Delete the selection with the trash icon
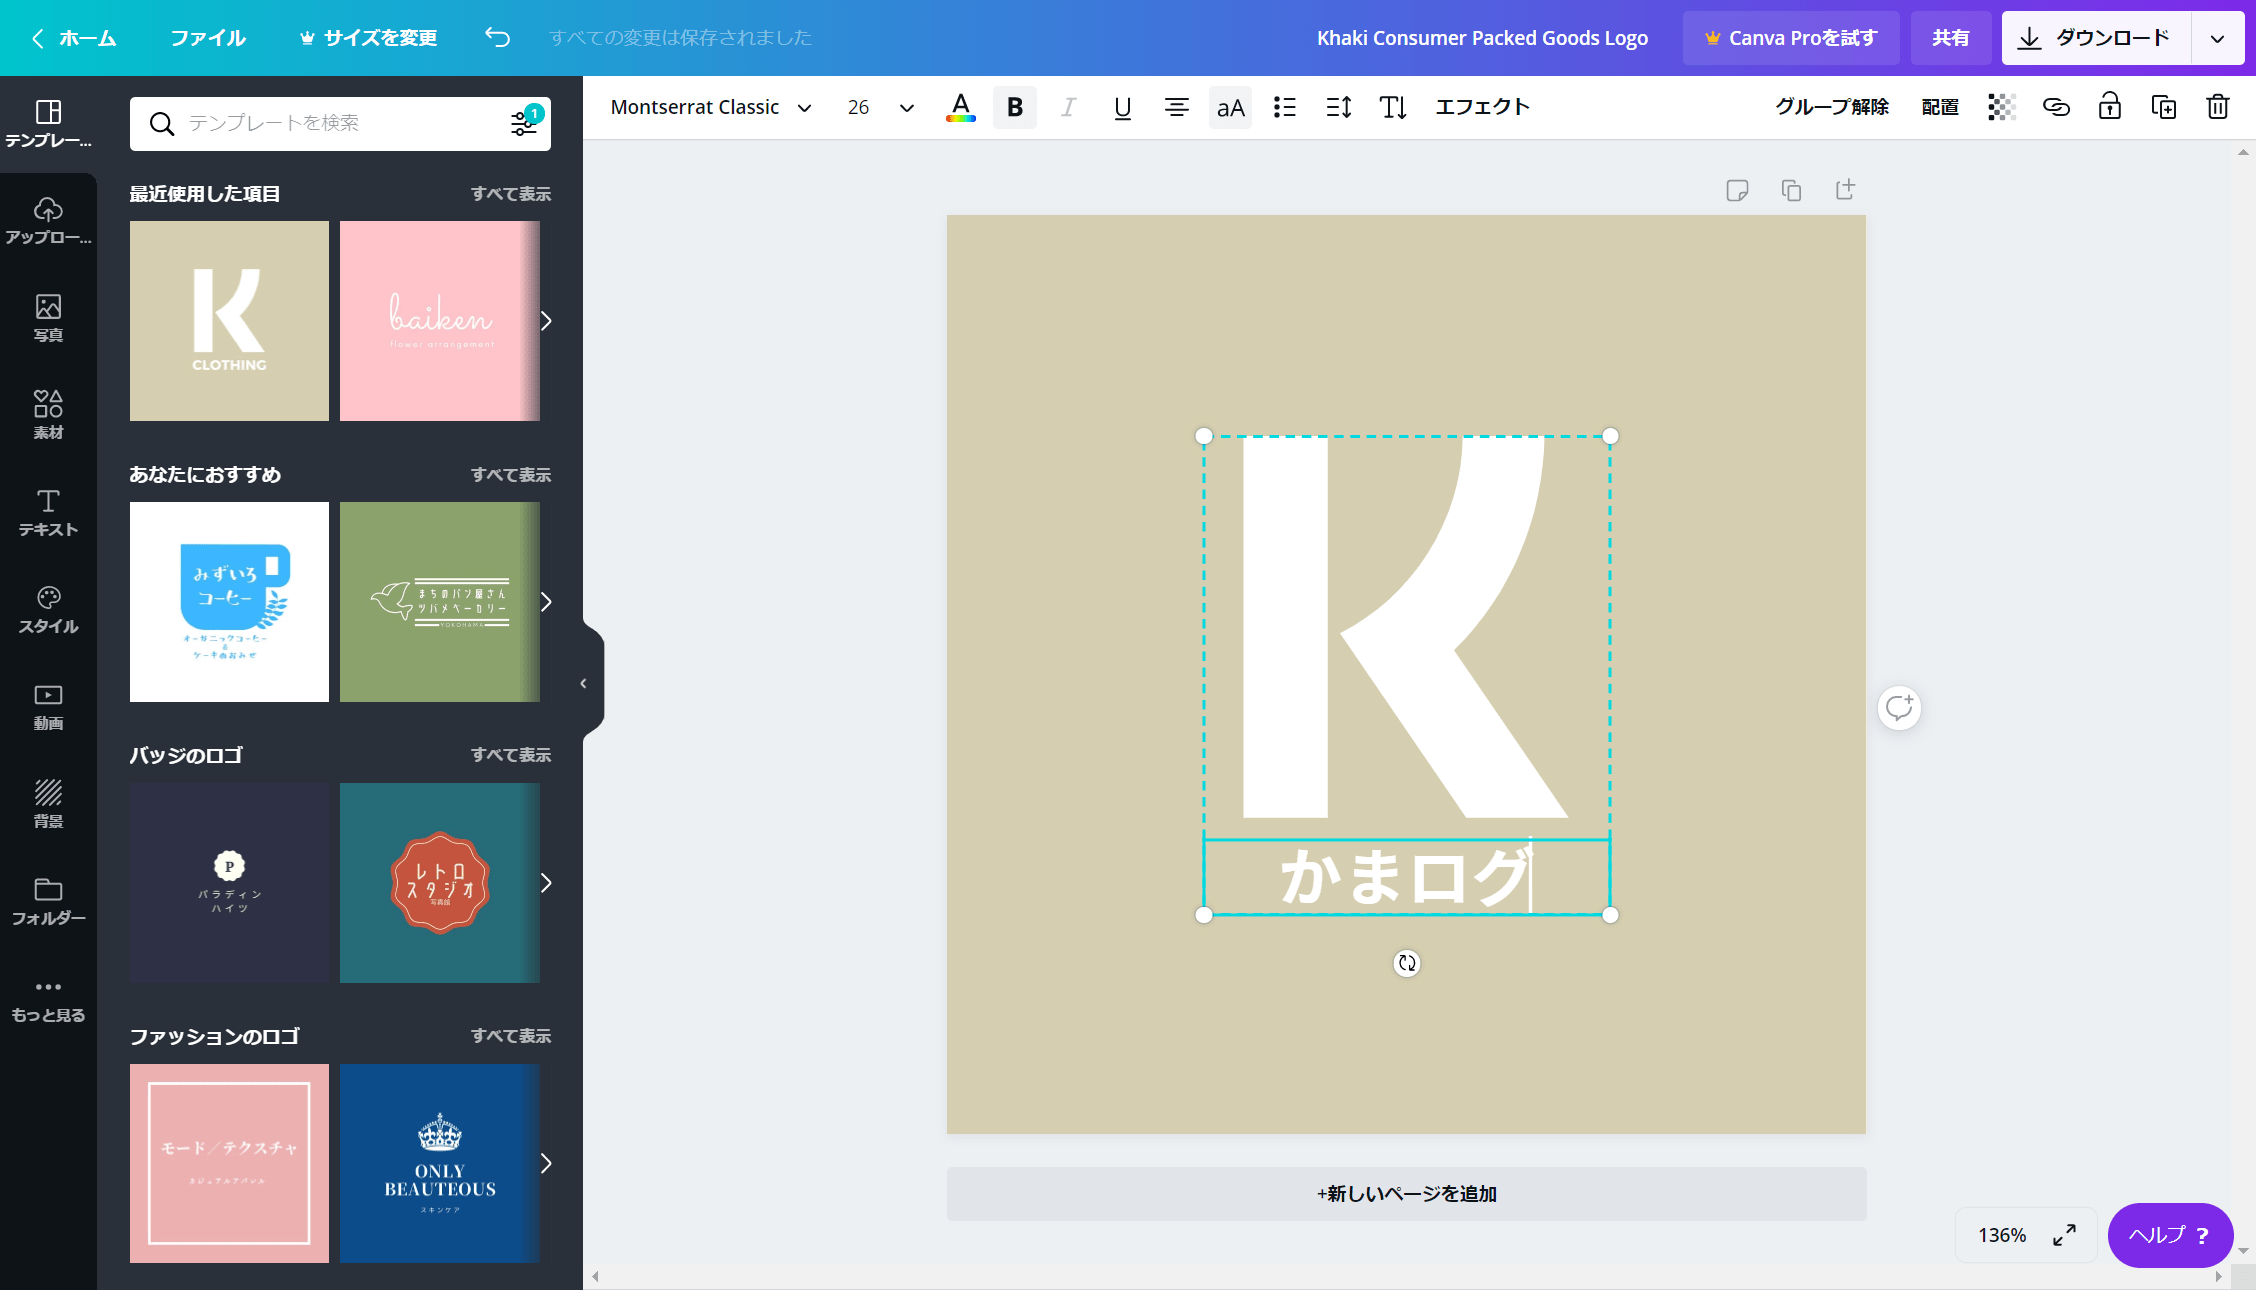The width and height of the screenshot is (2256, 1290). click(2218, 107)
